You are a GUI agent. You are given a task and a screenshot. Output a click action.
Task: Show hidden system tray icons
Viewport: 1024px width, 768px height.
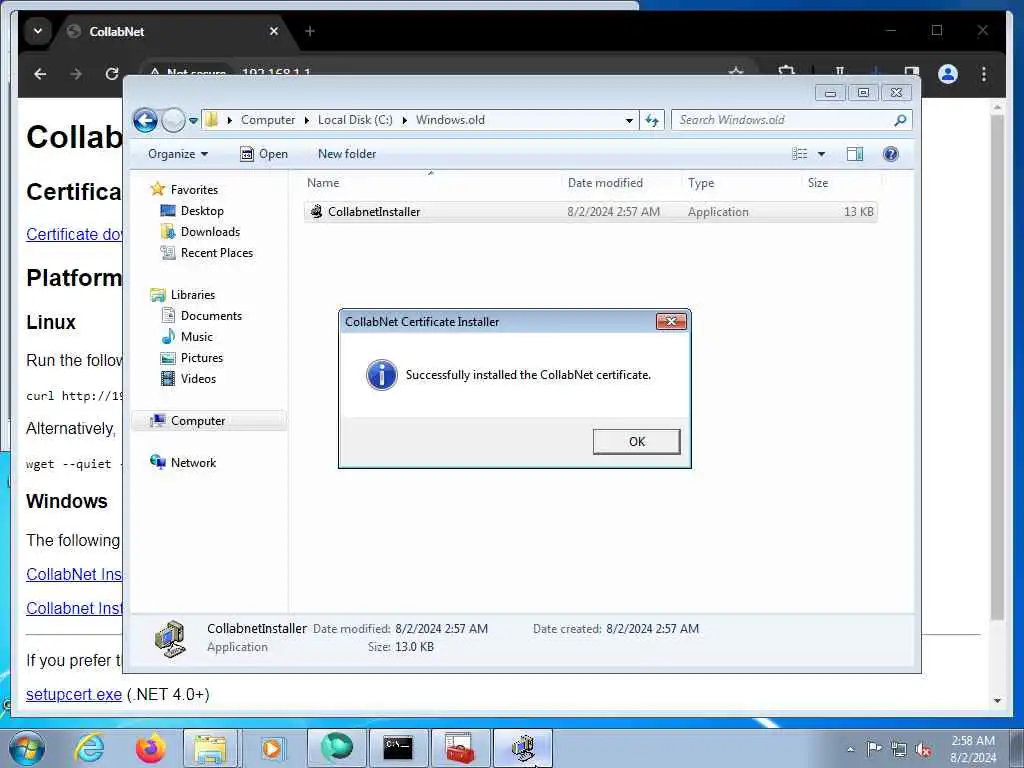pyautogui.click(x=850, y=749)
